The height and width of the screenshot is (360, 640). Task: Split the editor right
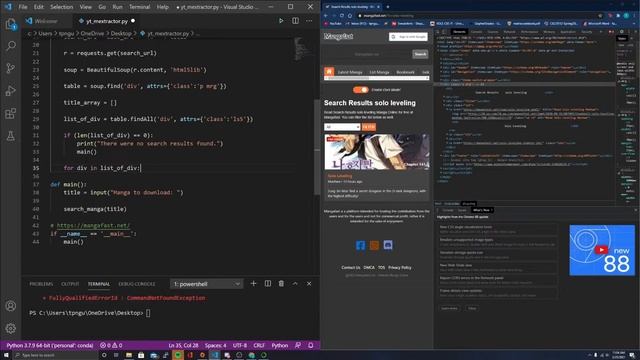pyautogui.click(x=295, y=20)
